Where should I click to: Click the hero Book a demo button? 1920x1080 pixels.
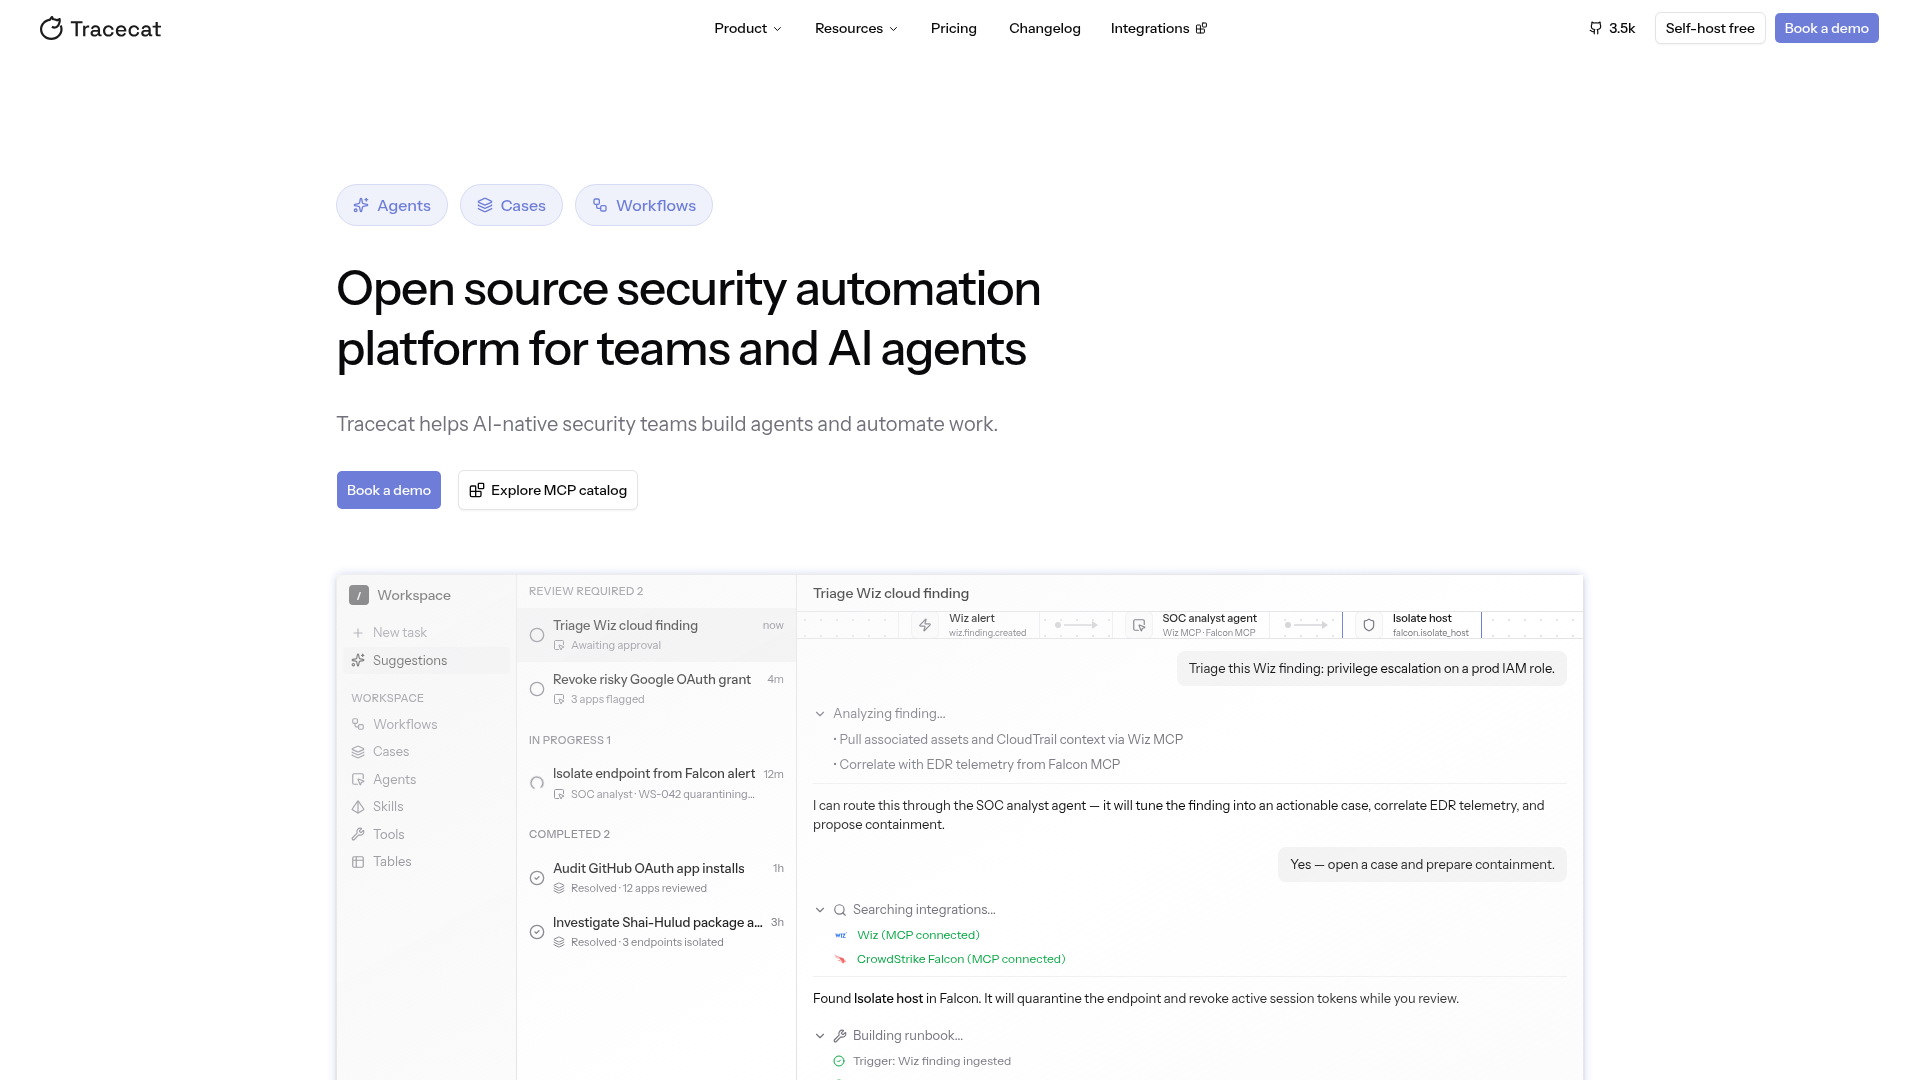(x=389, y=490)
